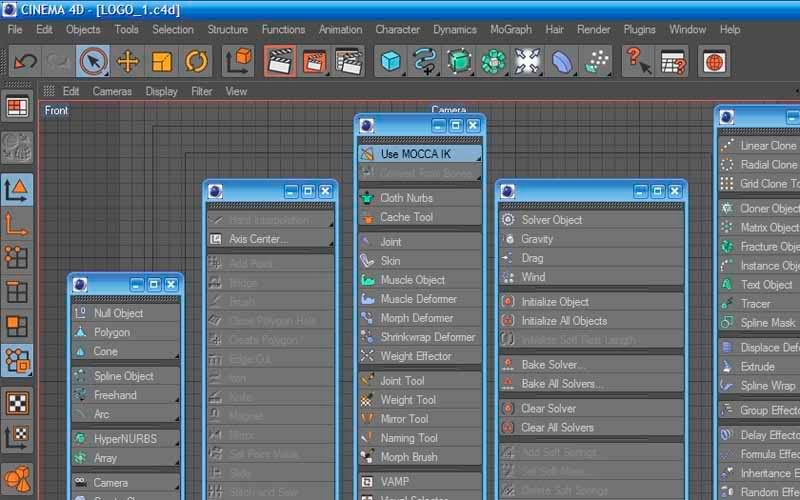Click the particle emitter toolbar icon
800x500 pixels.
[x=596, y=62]
